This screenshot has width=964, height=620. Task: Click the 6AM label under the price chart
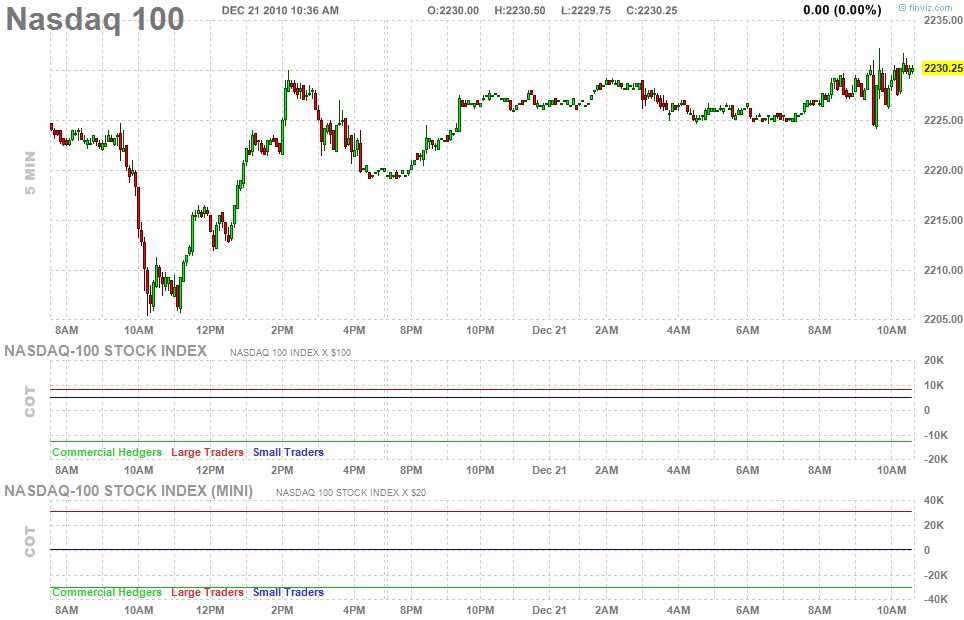pyautogui.click(x=748, y=330)
